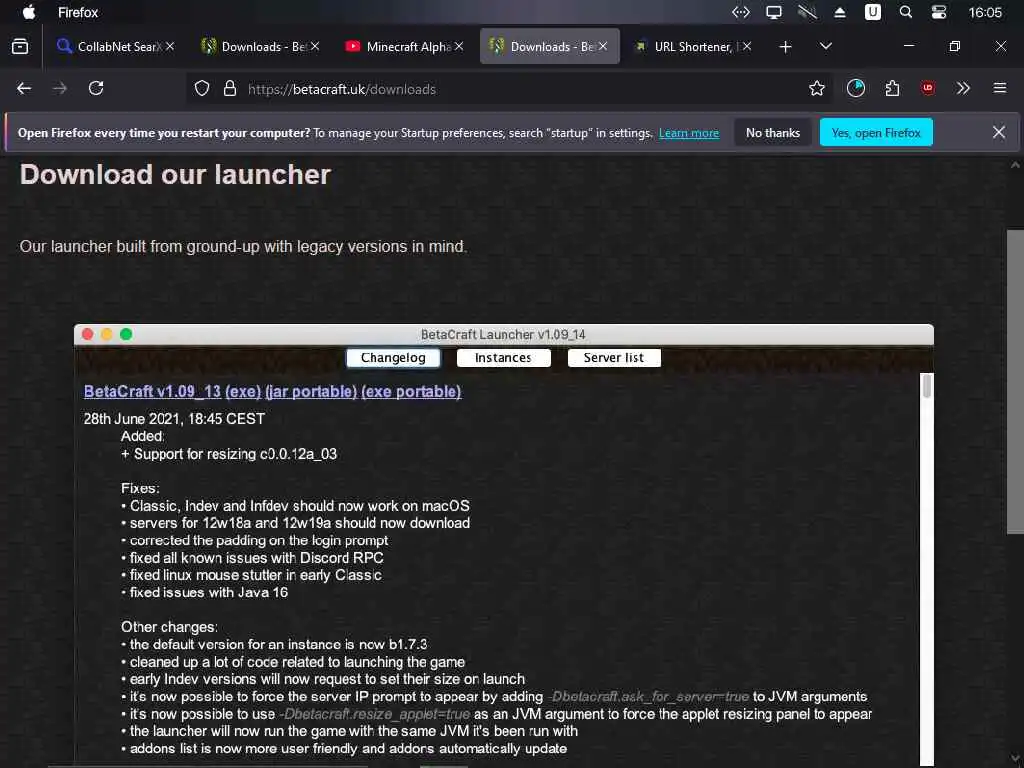Click the display mirroring menu bar icon
This screenshot has height=768, width=1024.
tap(774, 12)
